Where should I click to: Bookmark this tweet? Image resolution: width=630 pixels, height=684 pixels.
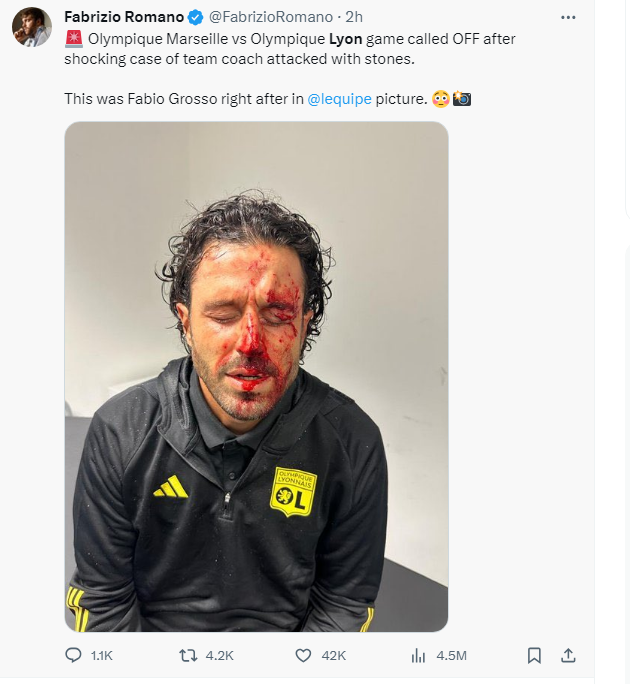pos(534,656)
